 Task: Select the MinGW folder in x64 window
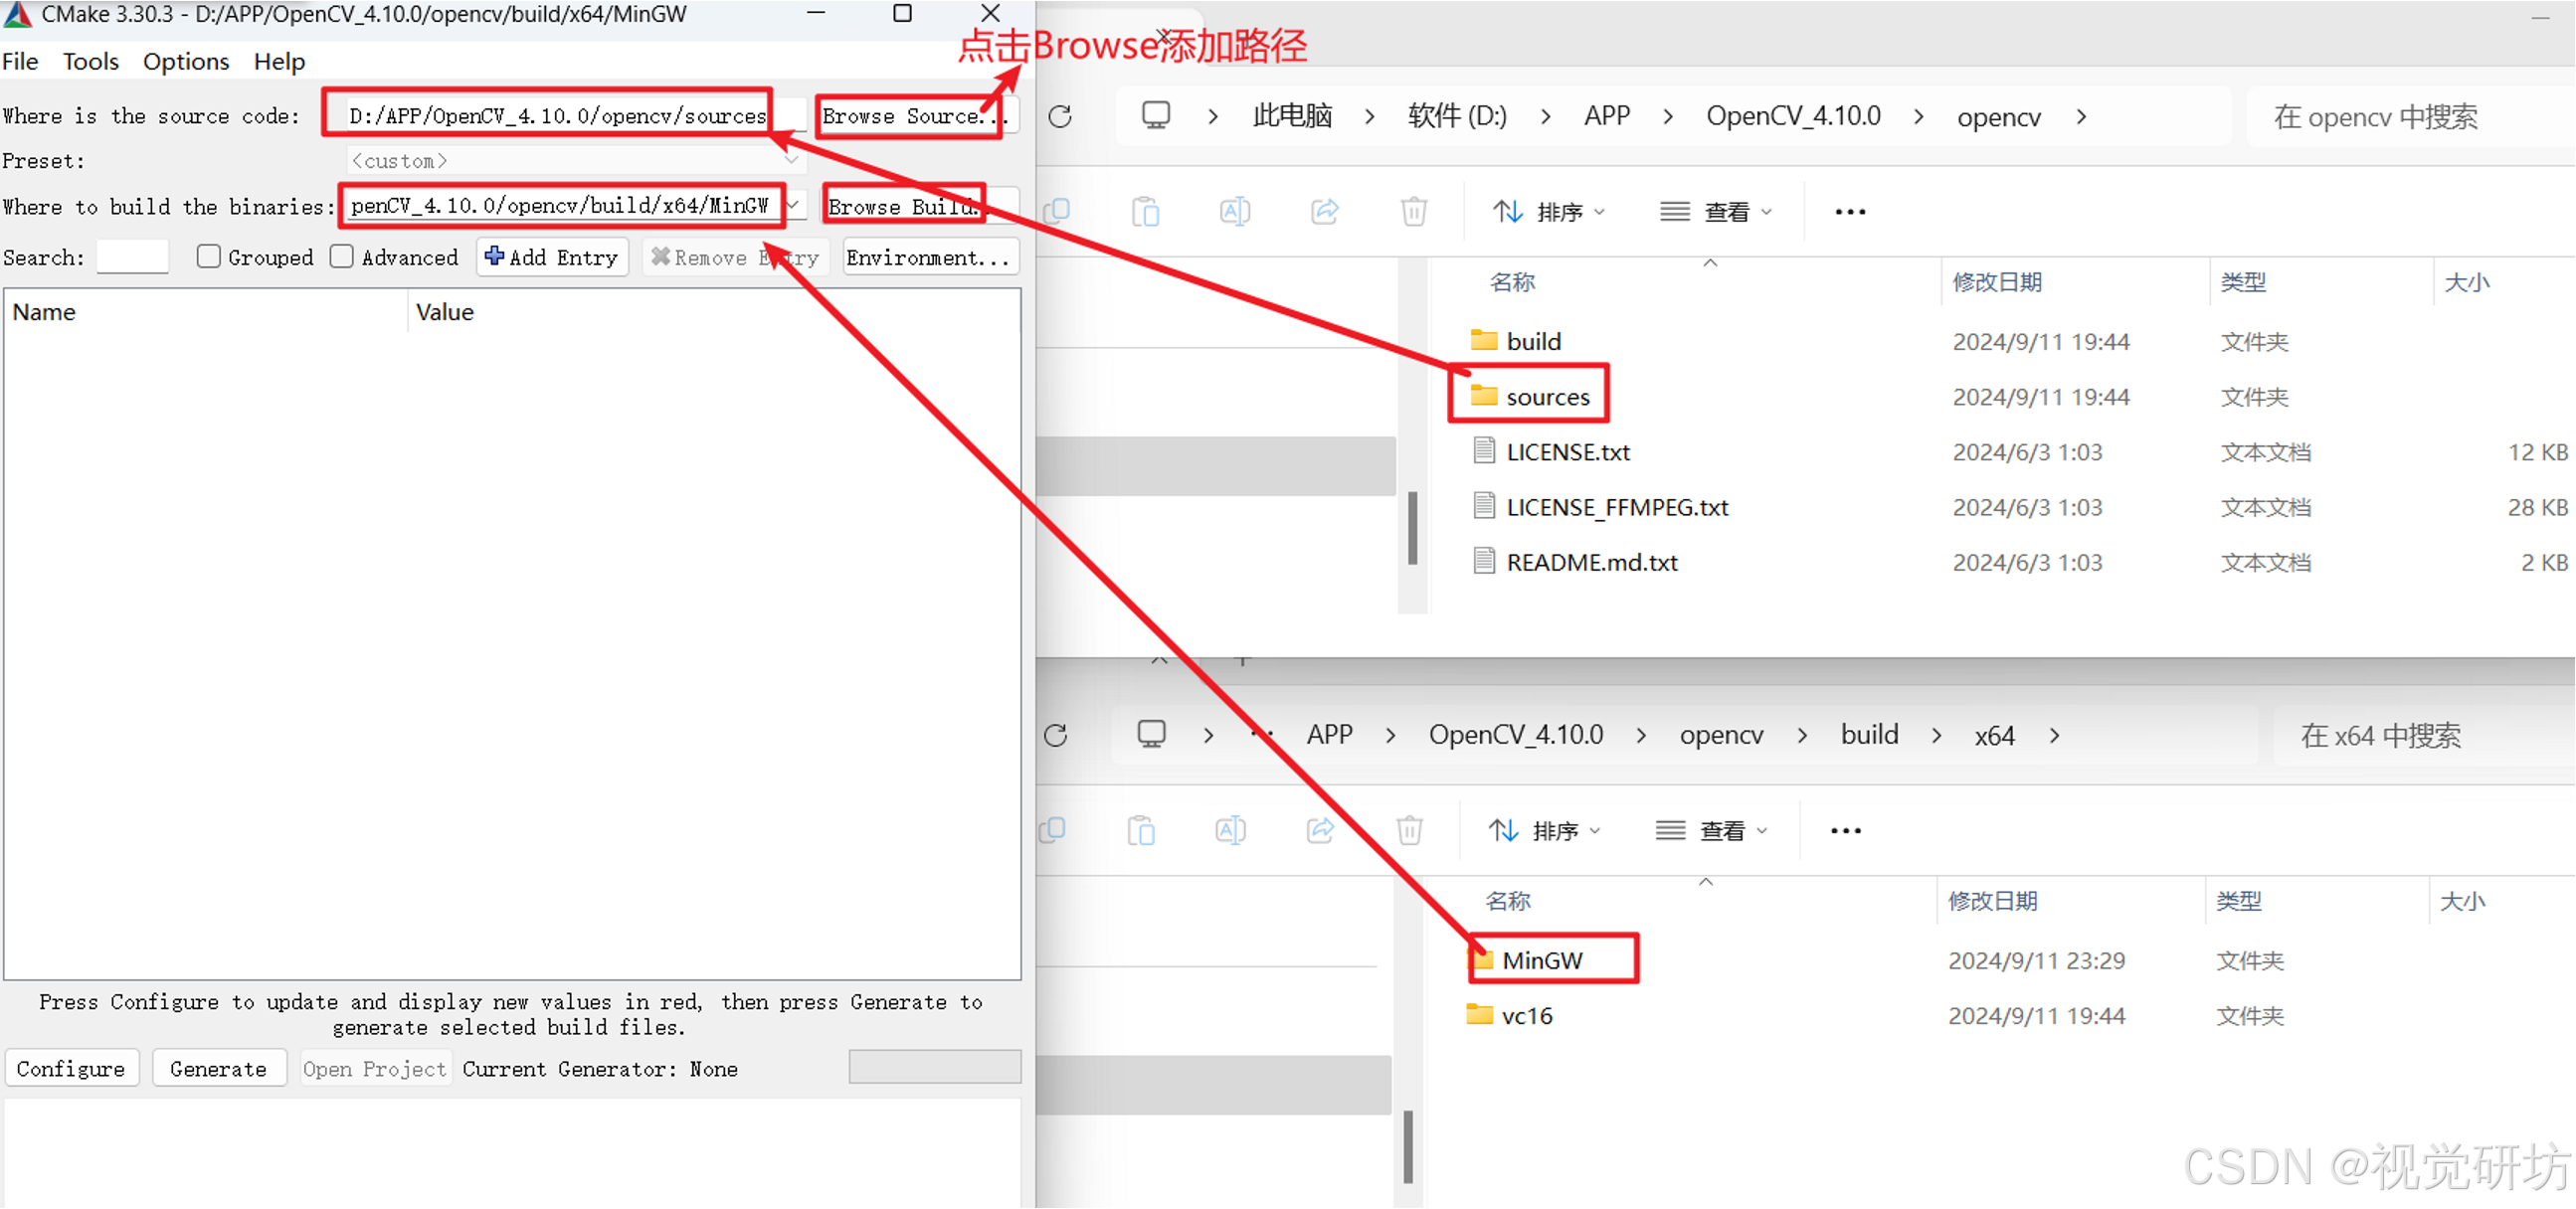click(x=1527, y=960)
